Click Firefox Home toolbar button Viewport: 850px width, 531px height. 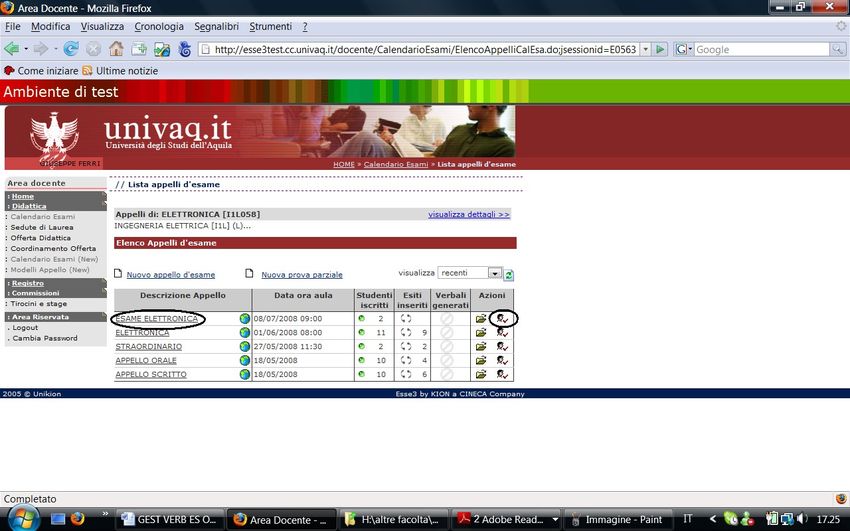[x=116, y=49]
